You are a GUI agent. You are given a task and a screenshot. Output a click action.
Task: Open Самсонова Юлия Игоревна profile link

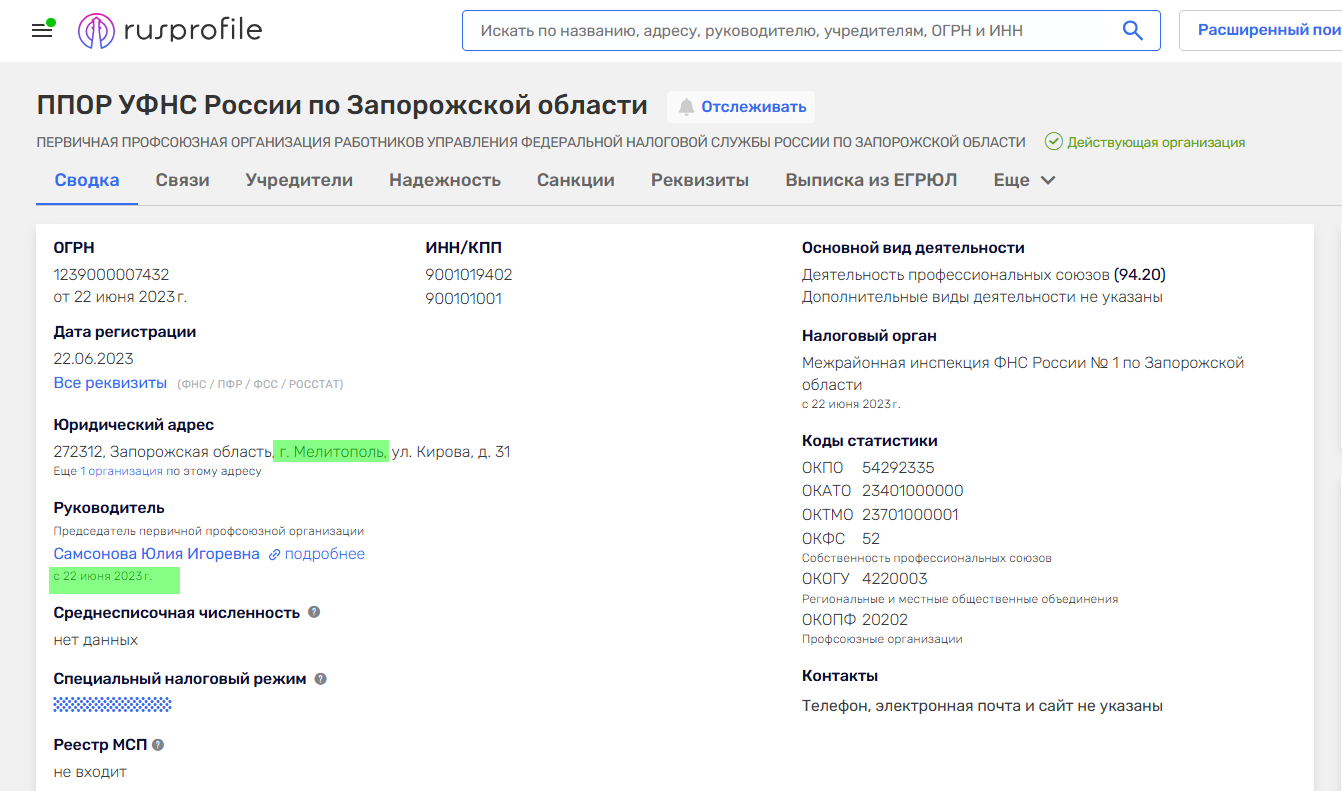click(x=156, y=554)
